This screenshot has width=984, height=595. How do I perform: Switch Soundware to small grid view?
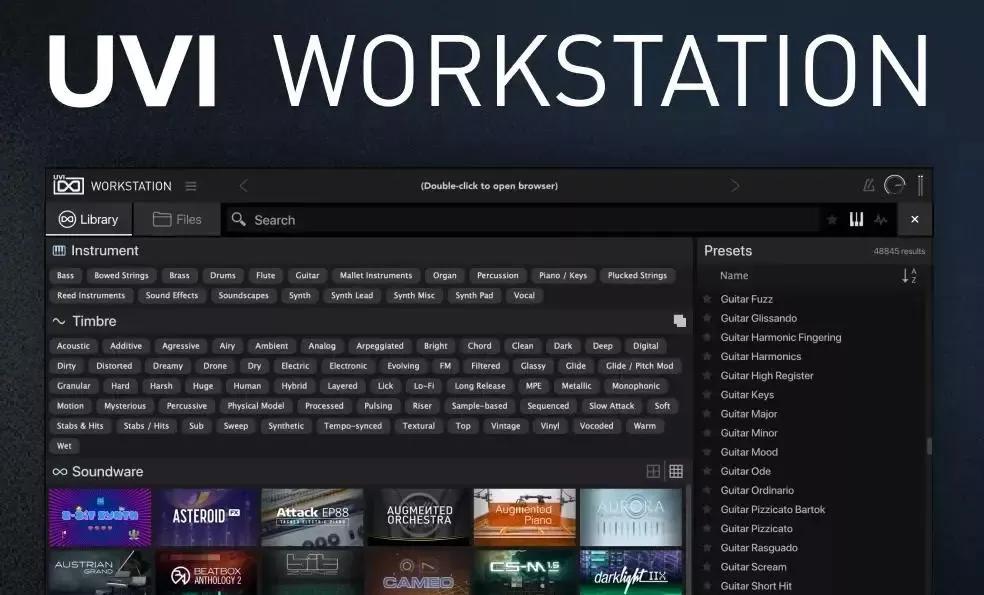click(676, 471)
